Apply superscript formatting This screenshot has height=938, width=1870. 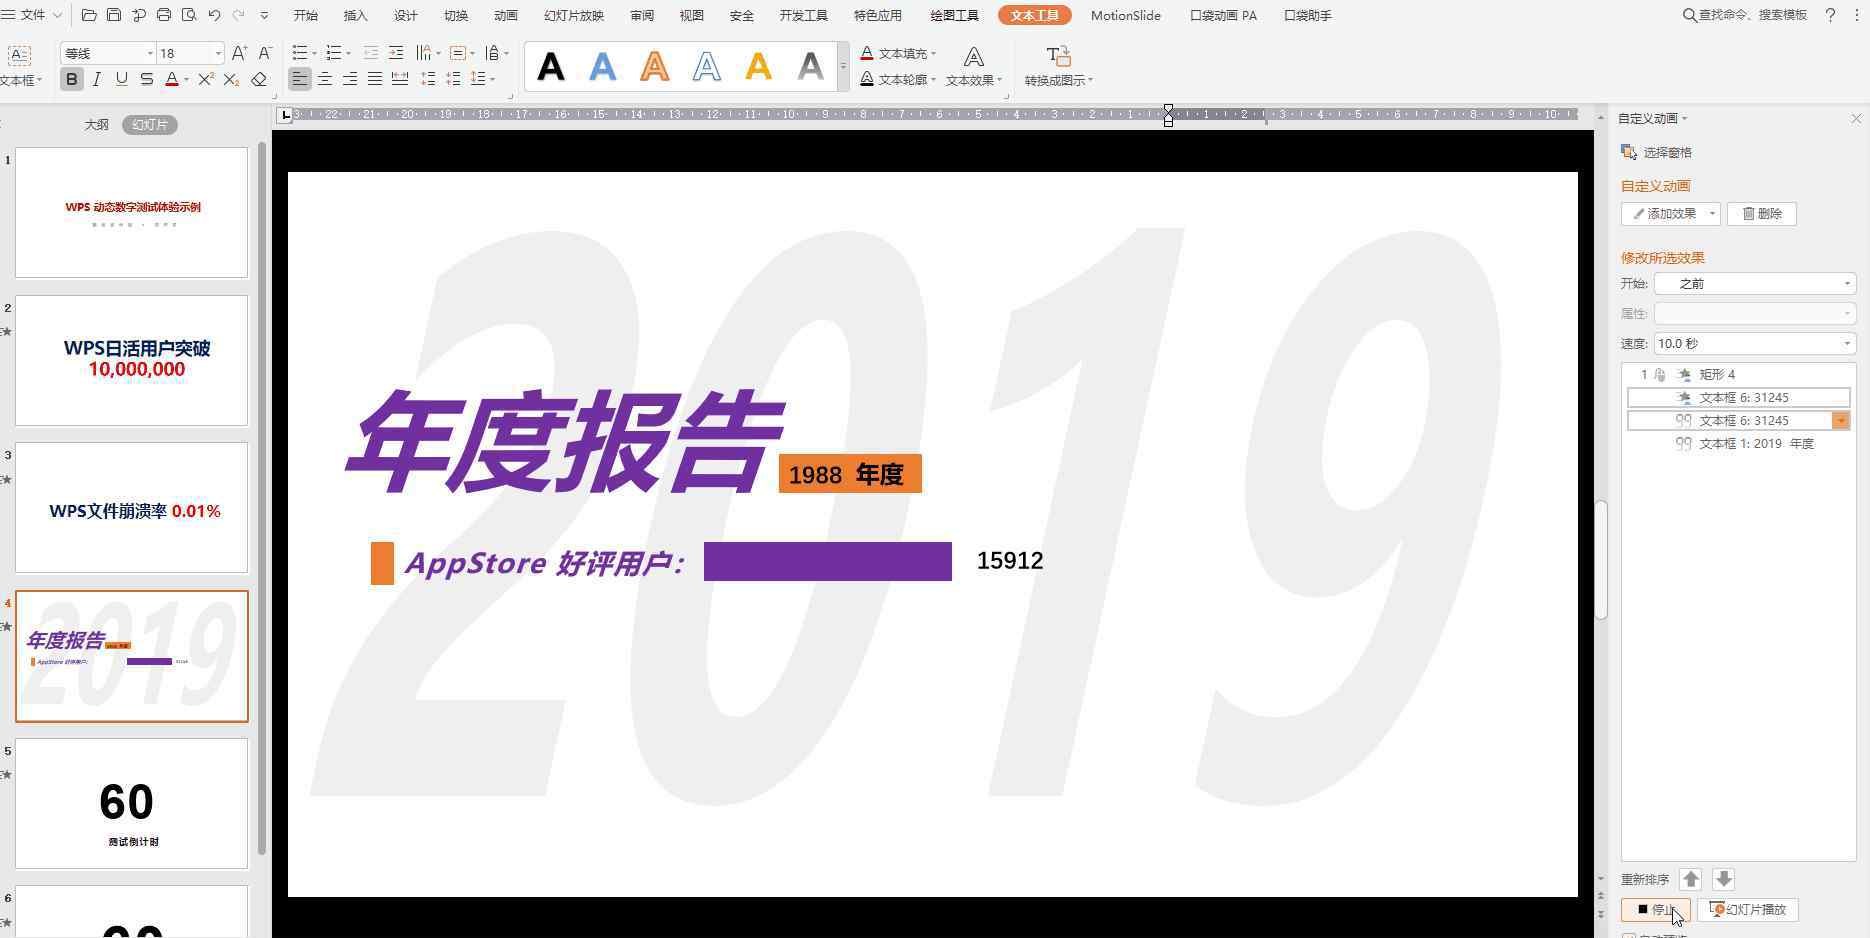[205, 79]
